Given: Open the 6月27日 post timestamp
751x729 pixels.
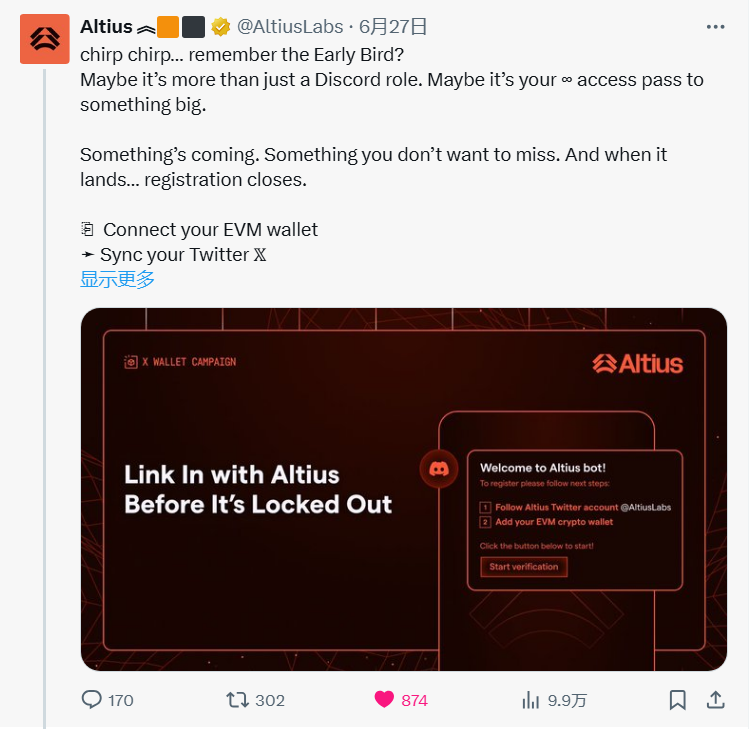Looking at the screenshot, I should pyautogui.click(x=393, y=27).
